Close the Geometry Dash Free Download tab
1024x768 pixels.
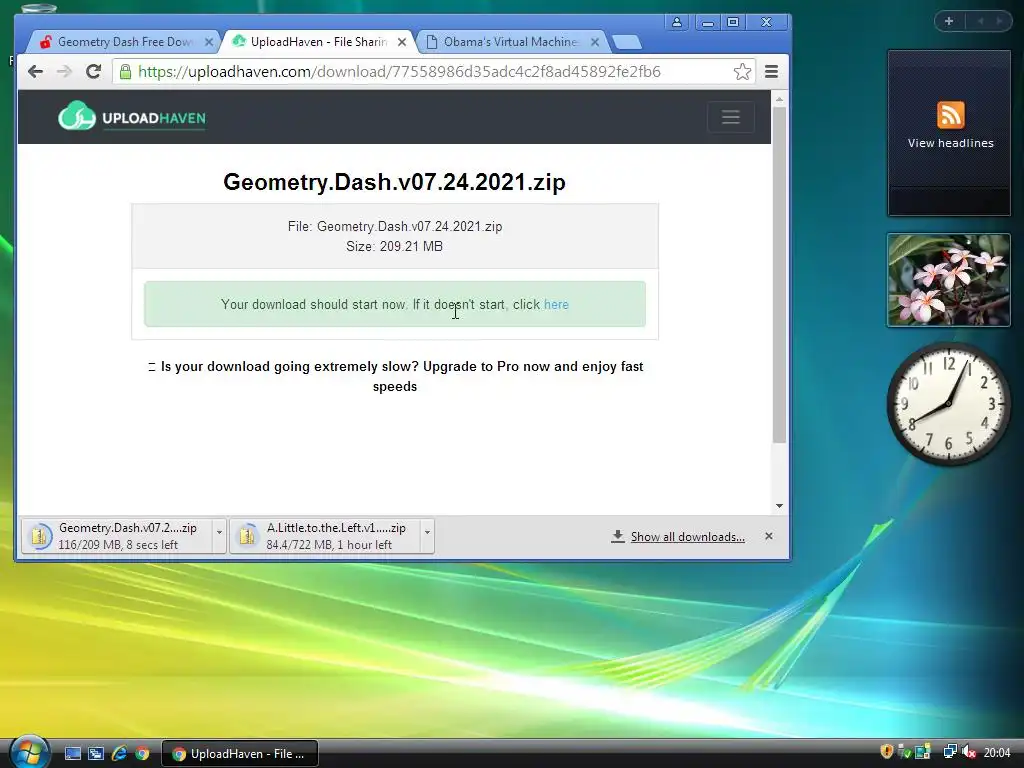208,42
